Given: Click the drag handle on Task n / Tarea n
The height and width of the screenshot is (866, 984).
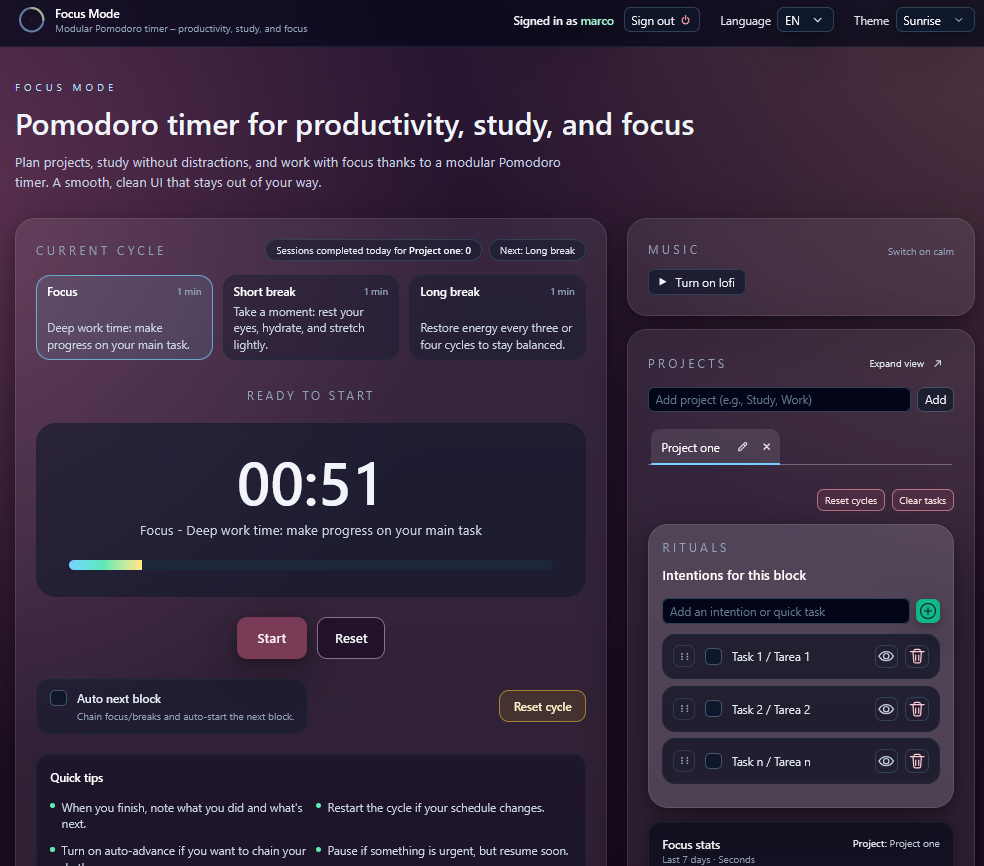Looking at the screenshot, I should 683,761.
